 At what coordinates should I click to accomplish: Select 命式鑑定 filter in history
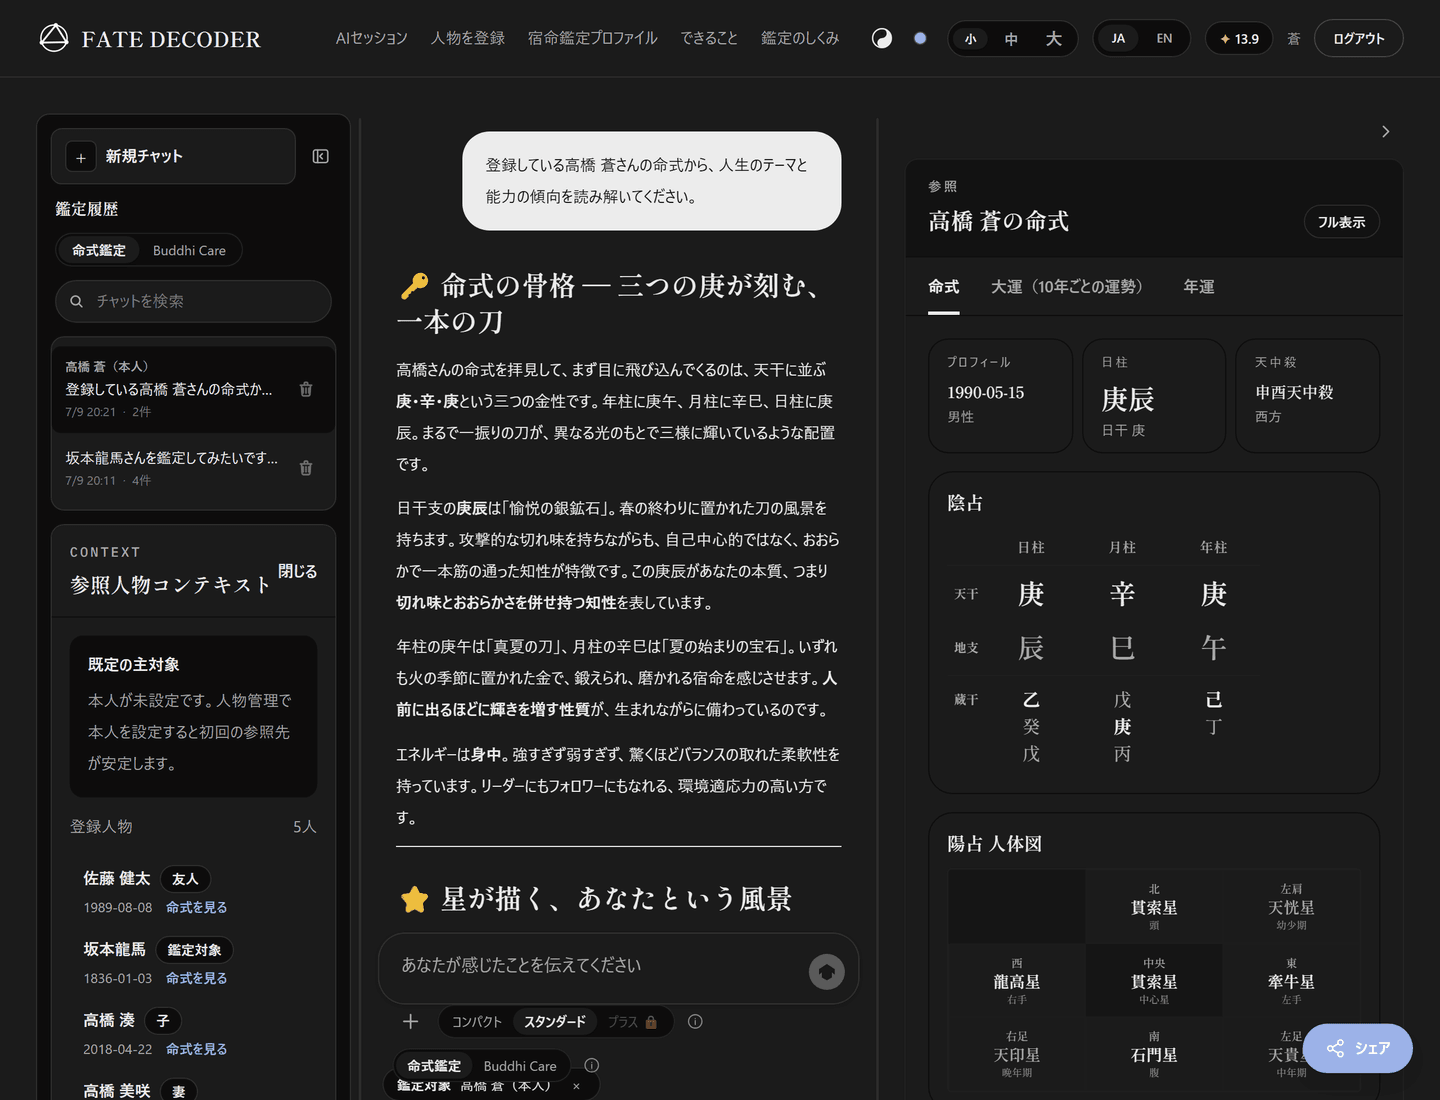[x=99, y=250]
